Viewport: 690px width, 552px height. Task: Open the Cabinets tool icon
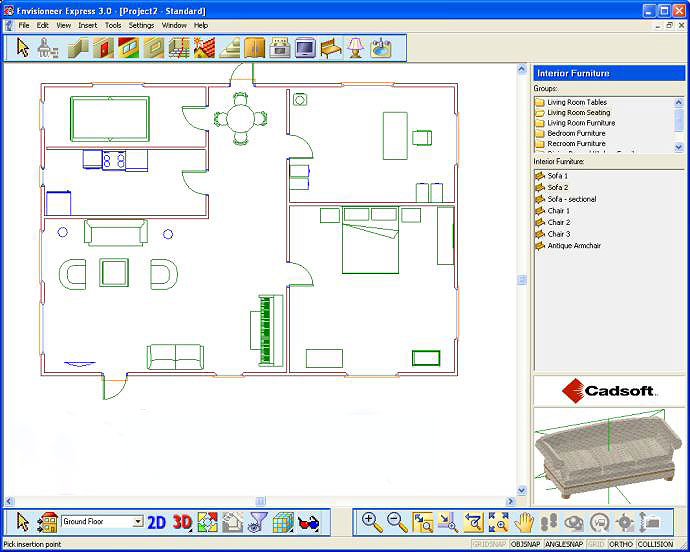pyautogui.click(x=255, y=48)
